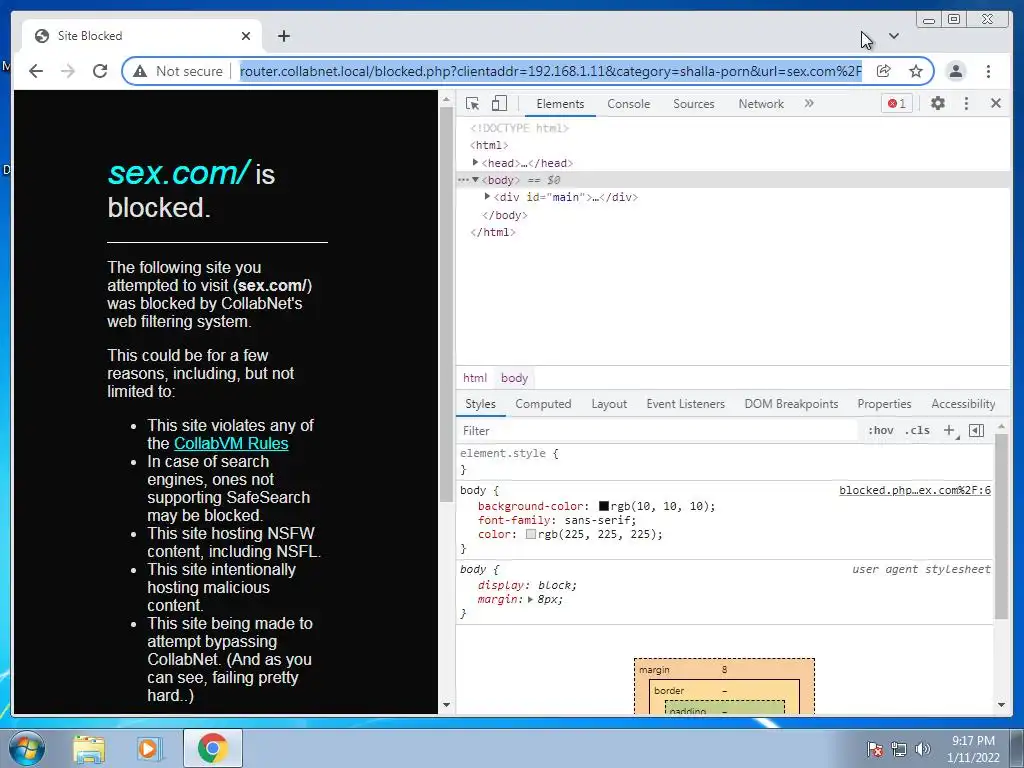Click the body breadcrumb
This screenshot has height=768, width=1024.
tap(515, 378)
